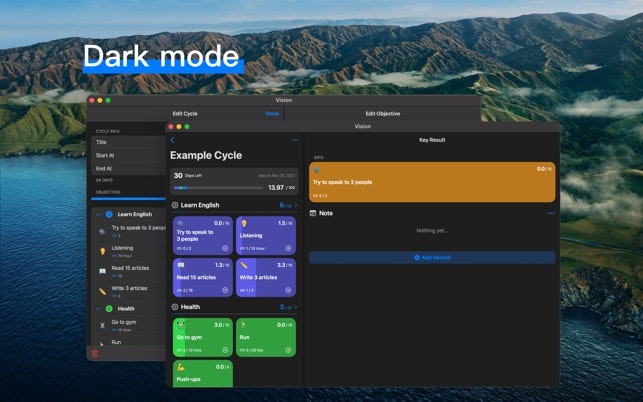Click the plus icon on Read 15 articles card

point(225,290)
